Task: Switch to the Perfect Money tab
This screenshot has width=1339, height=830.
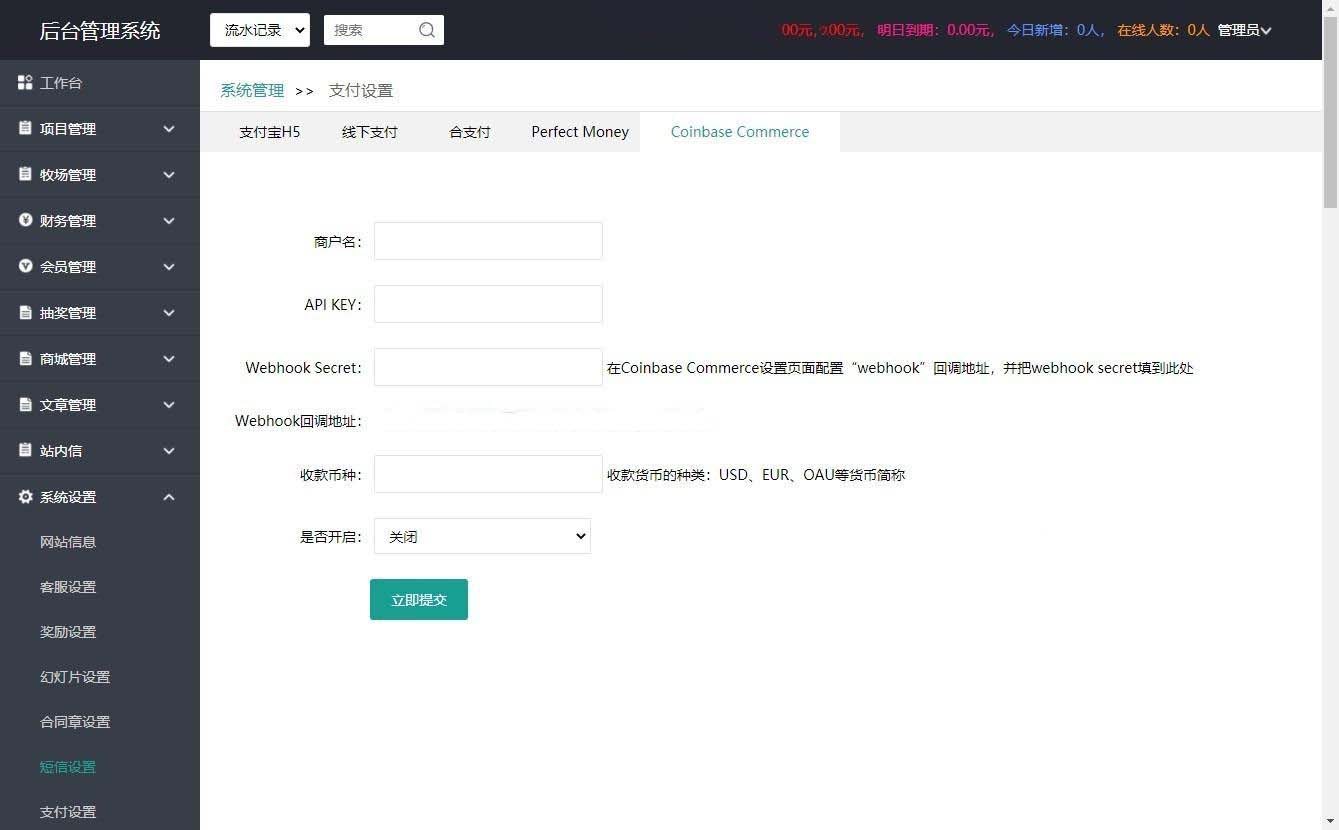Action: point(580,132)
